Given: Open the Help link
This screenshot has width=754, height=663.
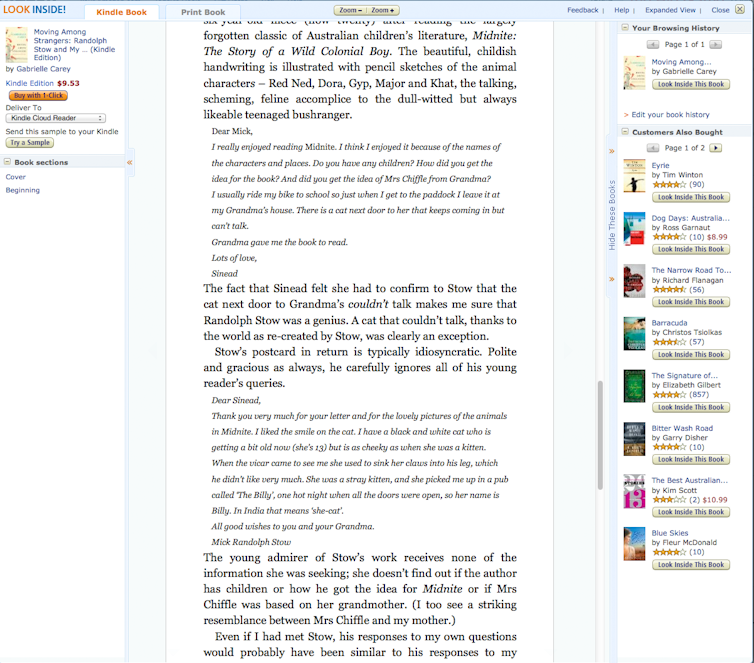Looking at the screenshot, I should [x=621, y=10].
